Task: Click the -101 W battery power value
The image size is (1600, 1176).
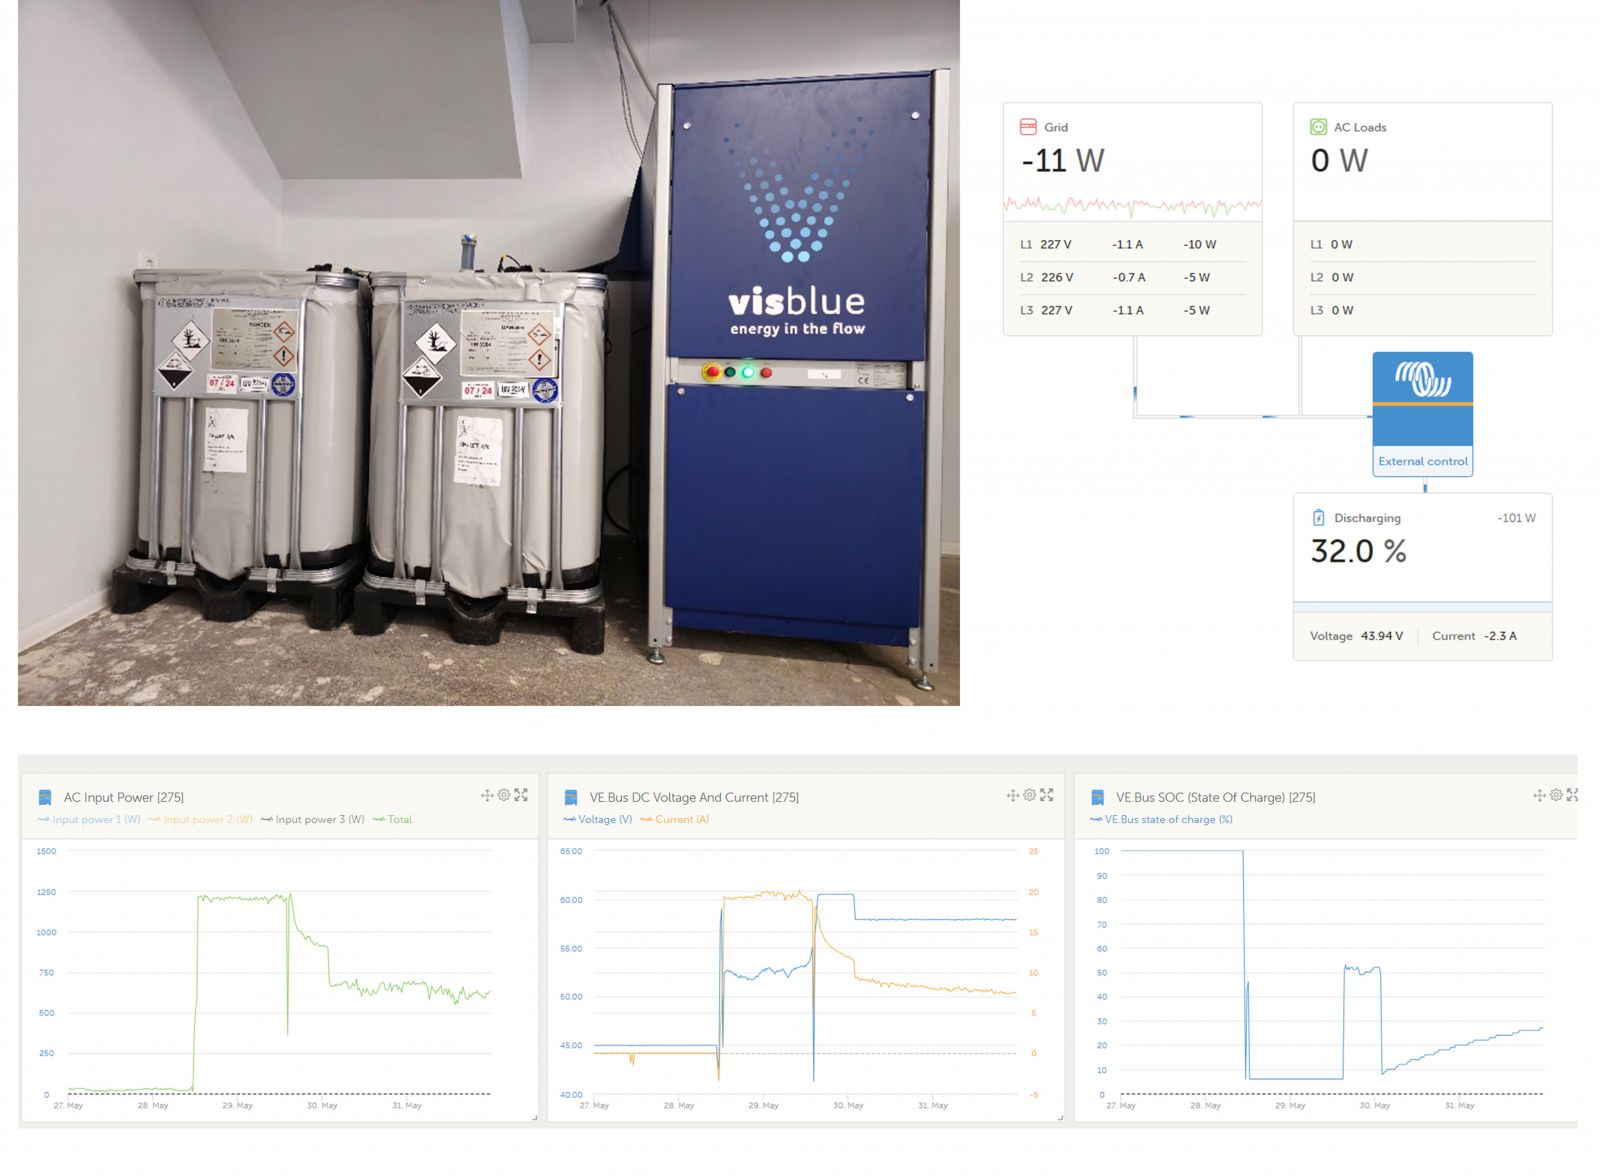Action: tap(1516, 518)
